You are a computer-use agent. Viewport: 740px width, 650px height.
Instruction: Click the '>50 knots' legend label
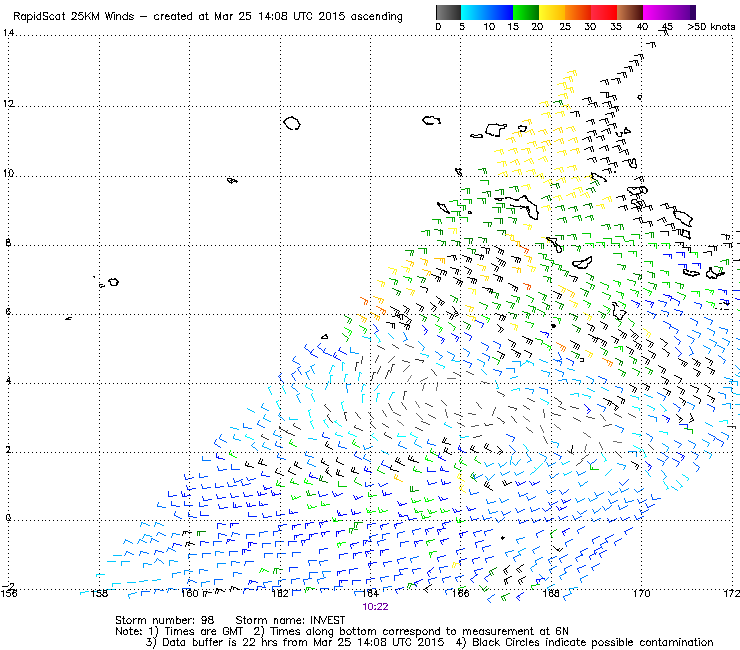point(711,27)
